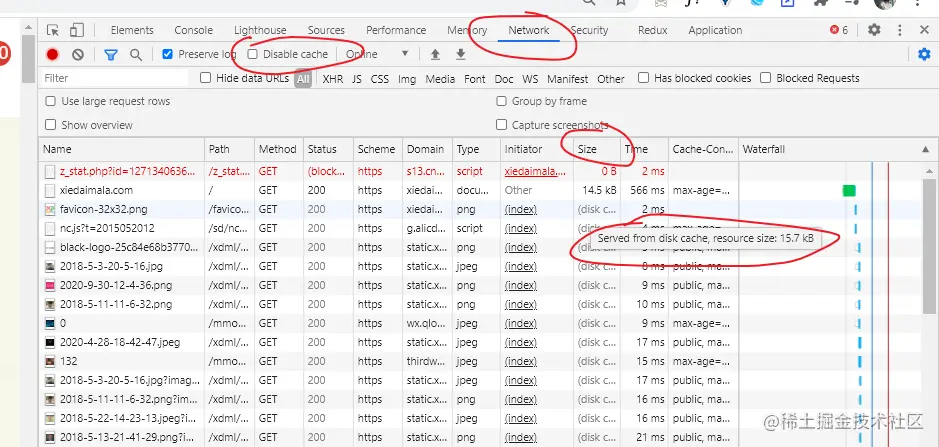Filter requests by CSS type
939x447 pixels.
[x=380, y=78]
